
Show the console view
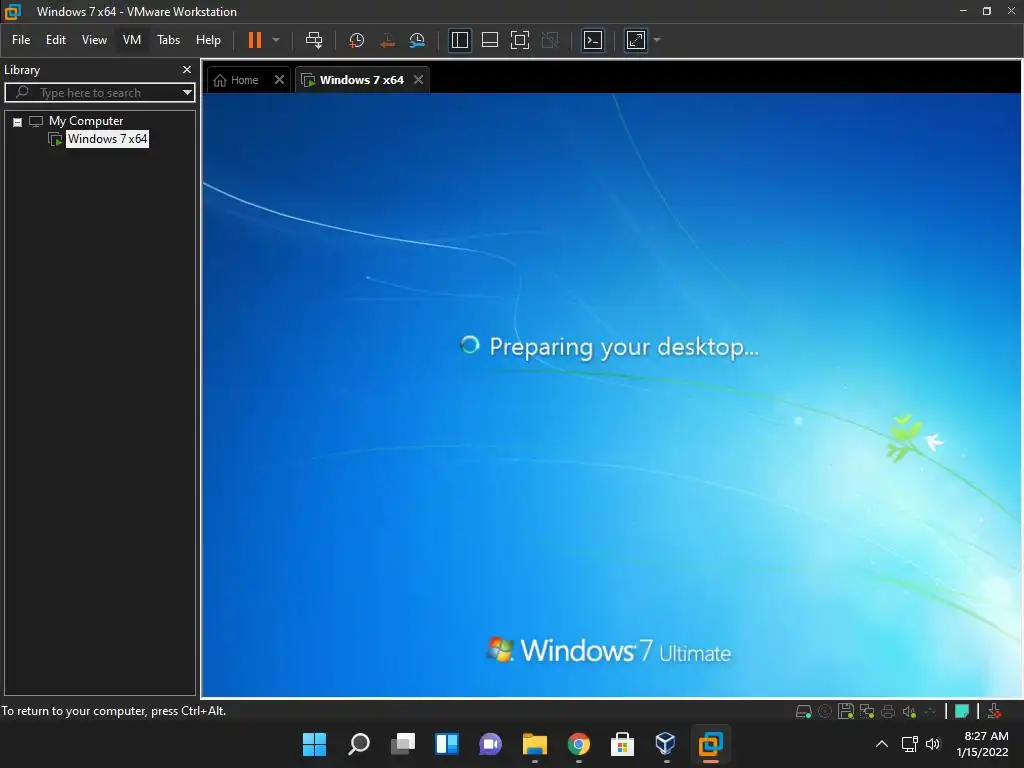pyautogui.click(x=593, y=40)
